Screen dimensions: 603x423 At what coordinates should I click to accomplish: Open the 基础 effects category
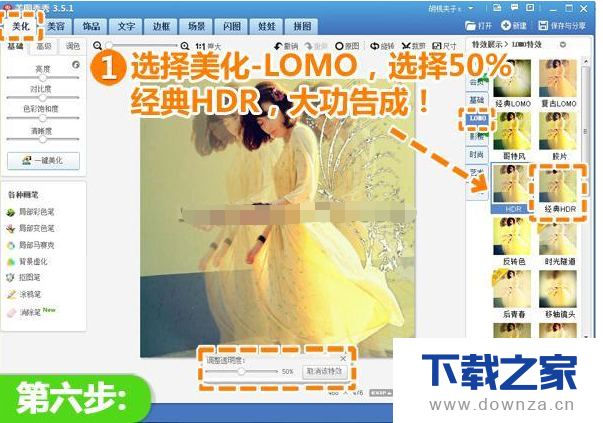(x=477, y=100)
